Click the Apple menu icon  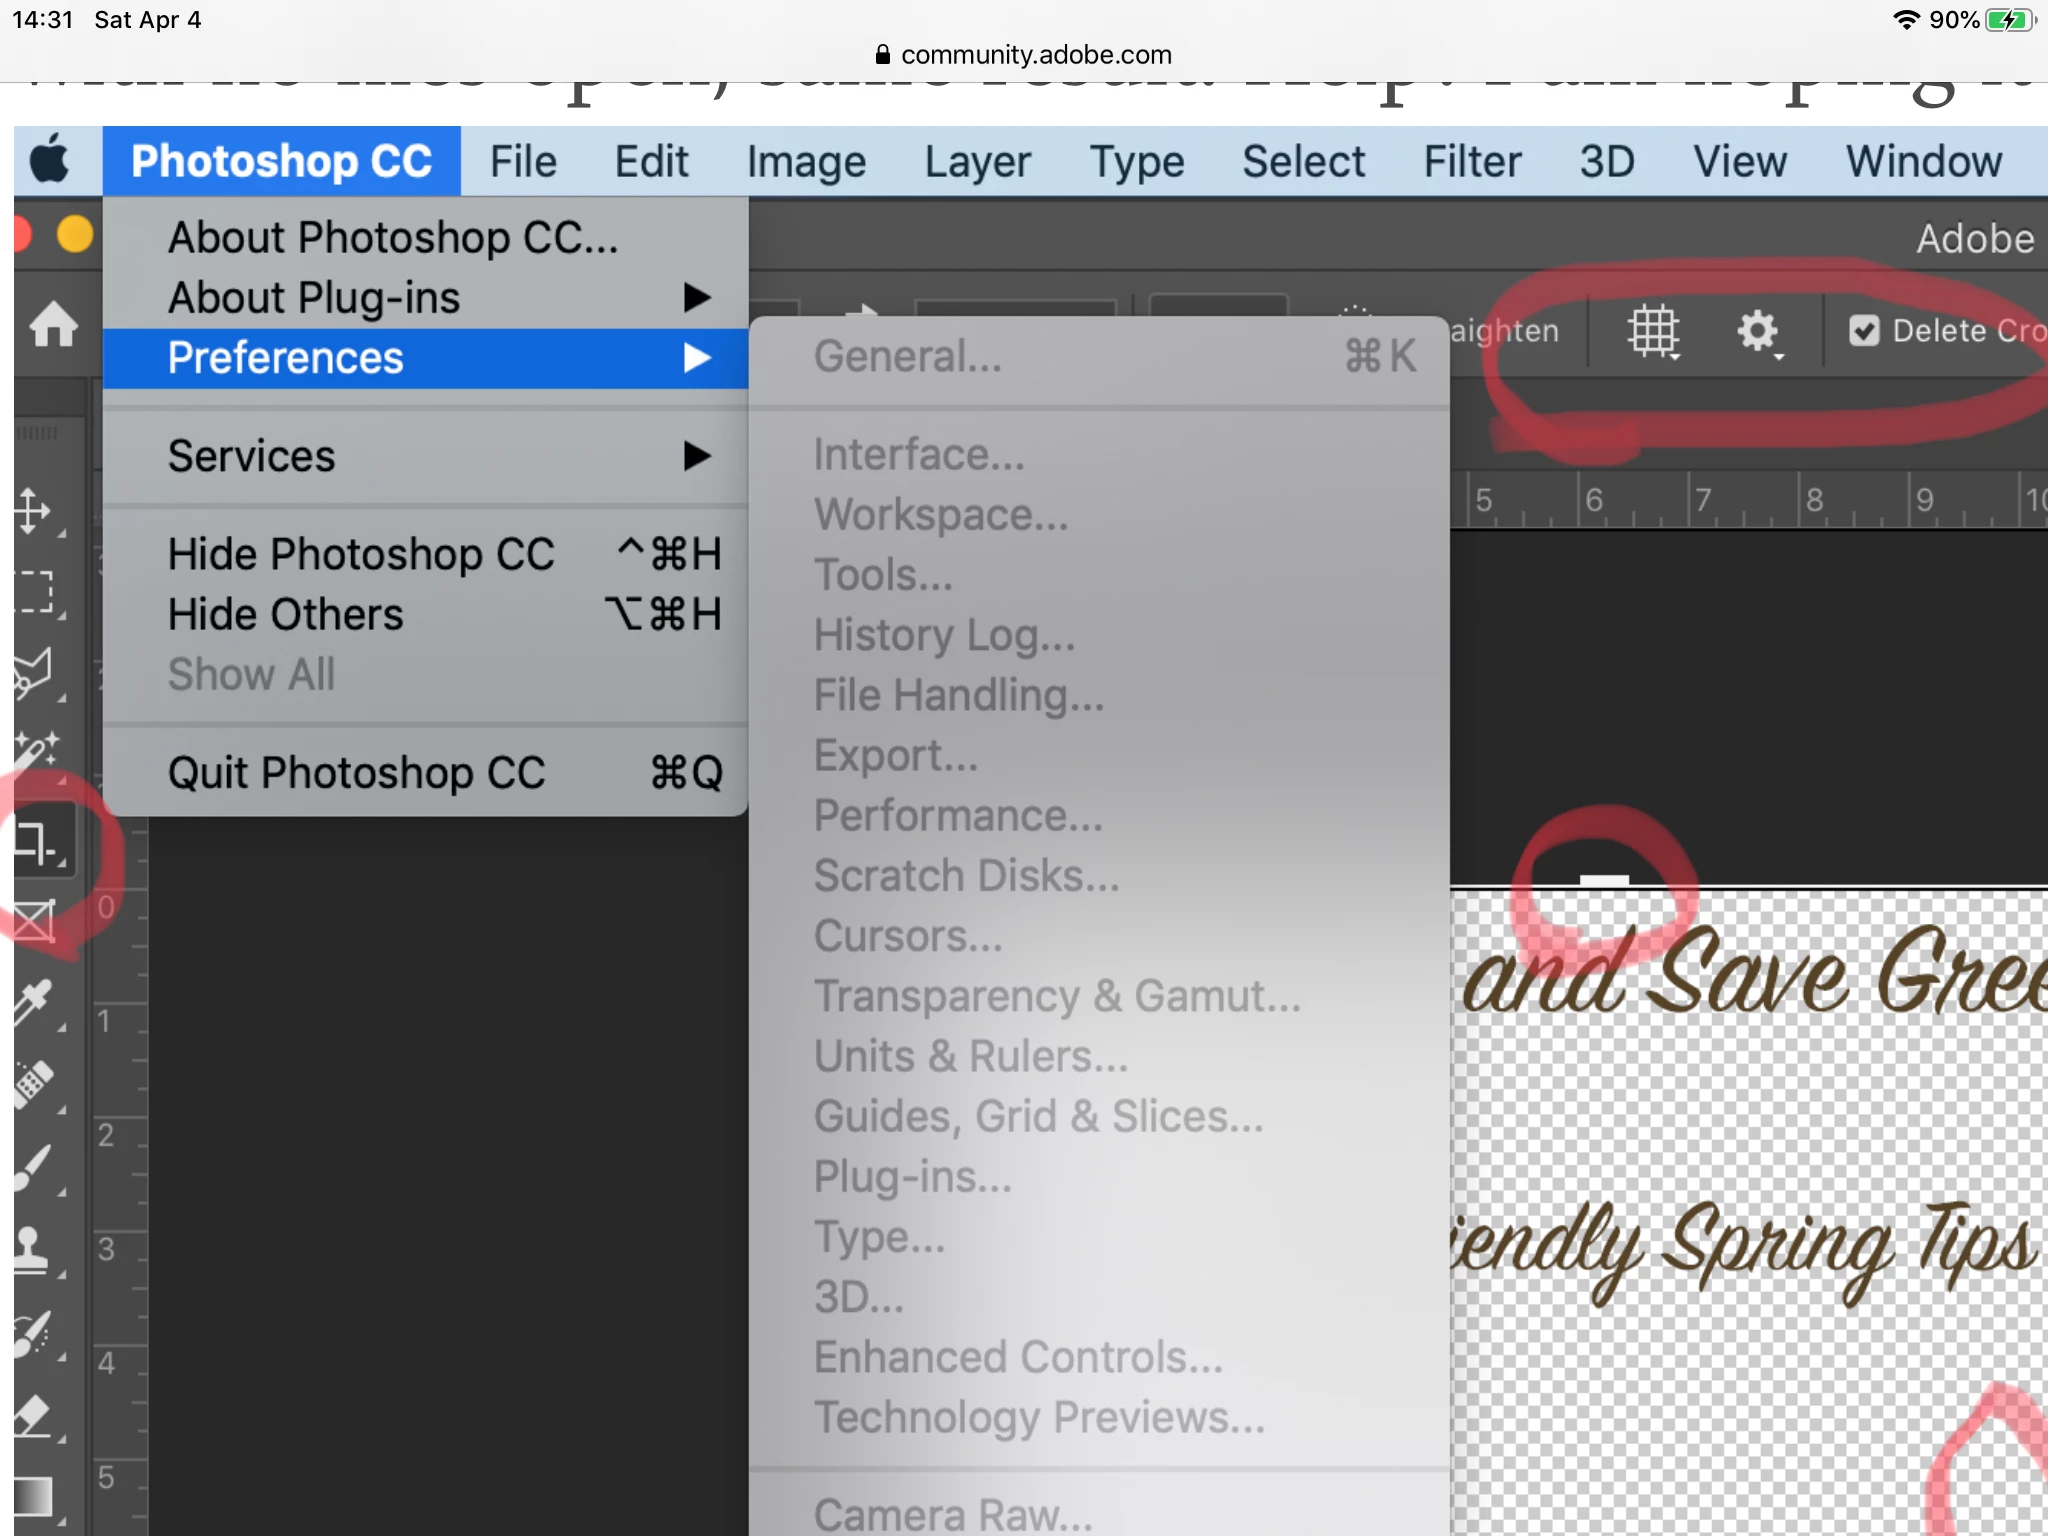tap(50, 160)
